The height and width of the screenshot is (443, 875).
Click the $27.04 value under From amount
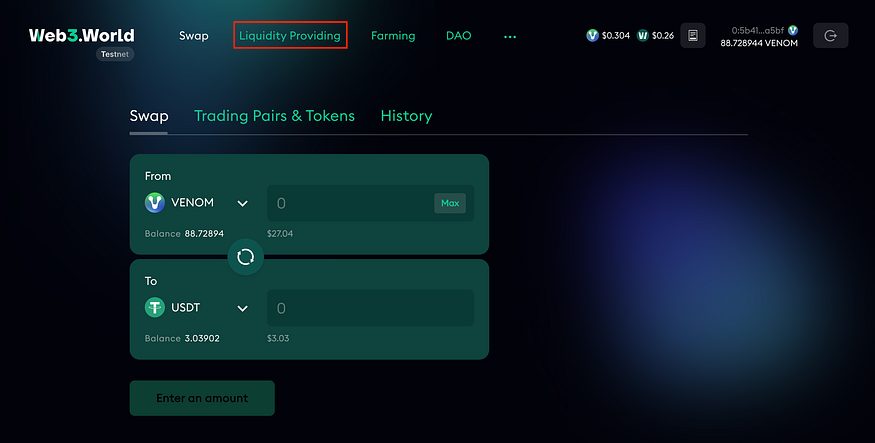pos(280,234)
